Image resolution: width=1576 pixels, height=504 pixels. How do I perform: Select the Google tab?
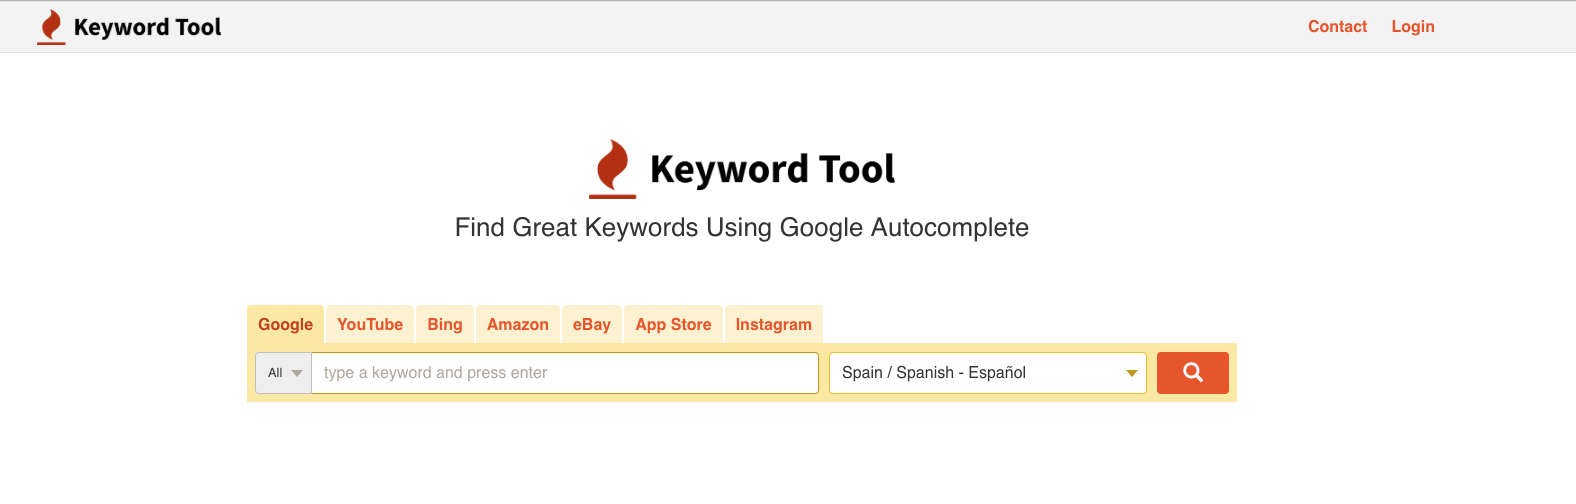285,324
